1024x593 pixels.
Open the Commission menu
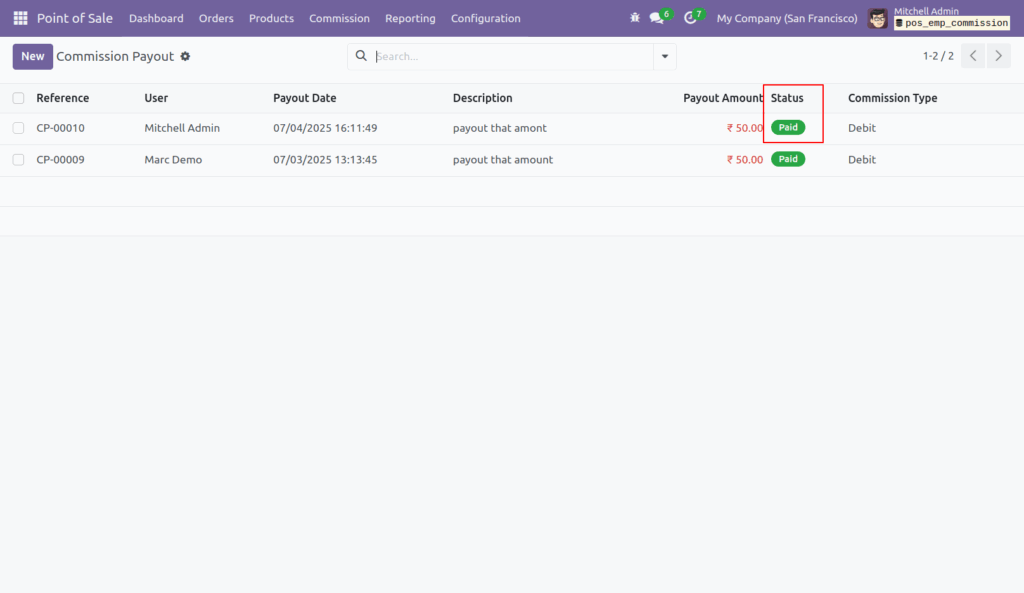click(x=339, y=18)
